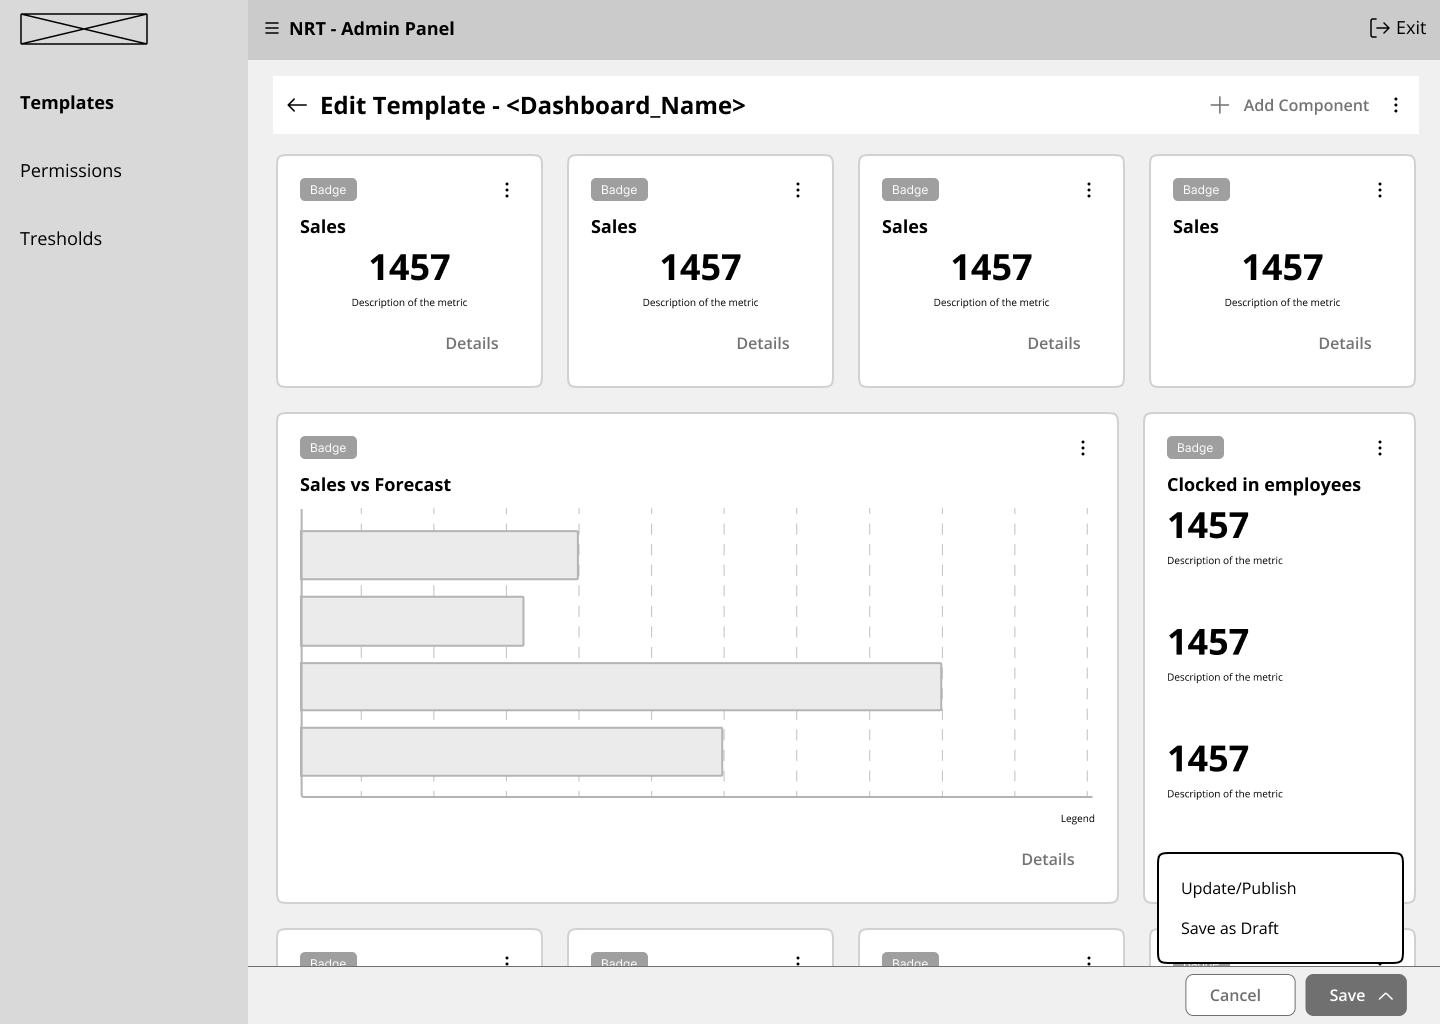The image size is (1440, 1024).
Task: Open three-dot menu on second Sales card
Action: (x=798, y=190)
